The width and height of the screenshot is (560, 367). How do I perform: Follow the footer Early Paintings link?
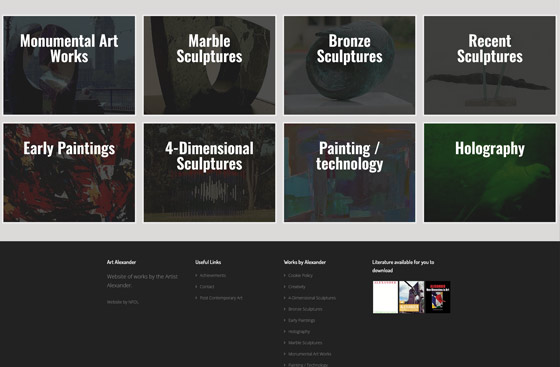301,320
